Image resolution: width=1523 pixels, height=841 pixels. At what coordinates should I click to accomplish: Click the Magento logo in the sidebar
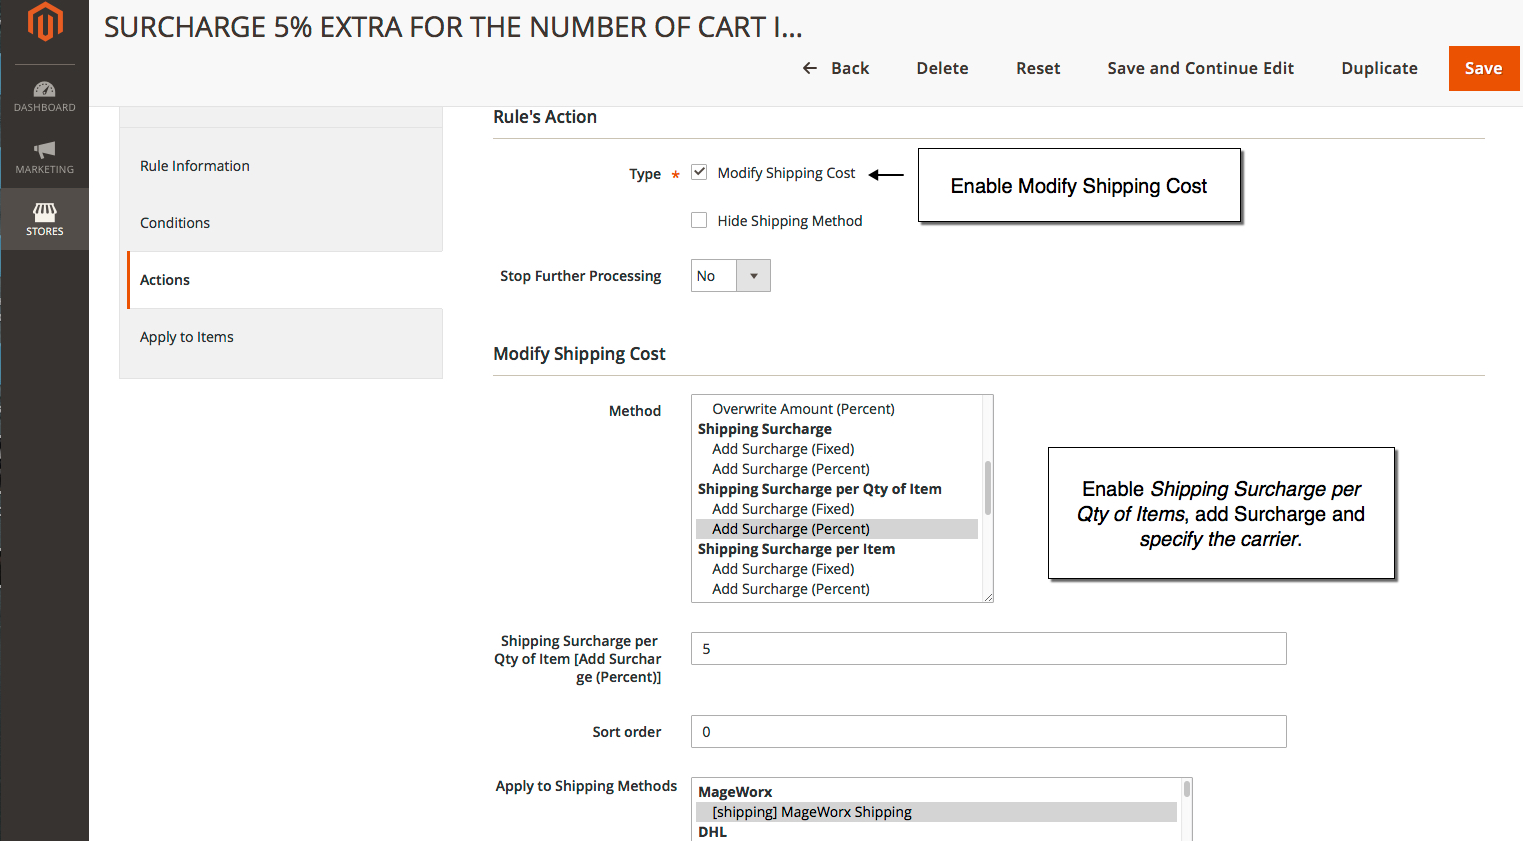point(44,22)
